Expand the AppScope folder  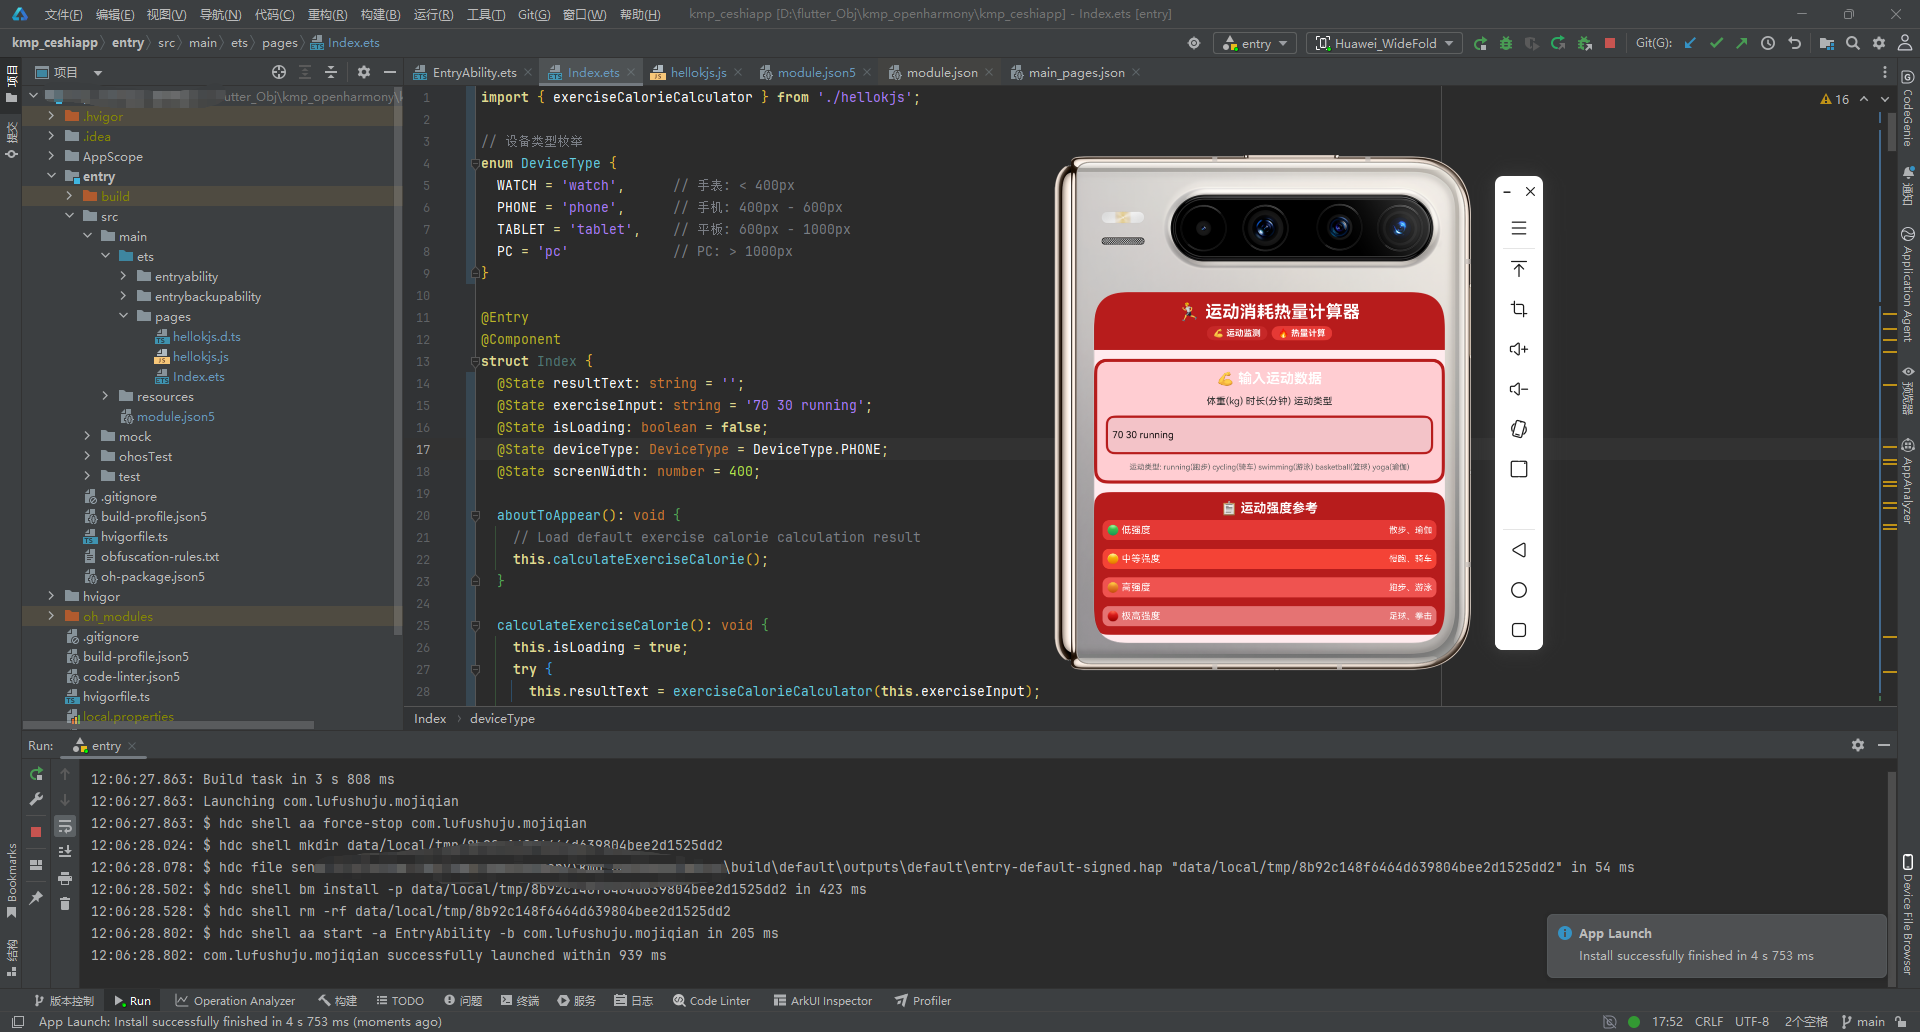(51, 156)
